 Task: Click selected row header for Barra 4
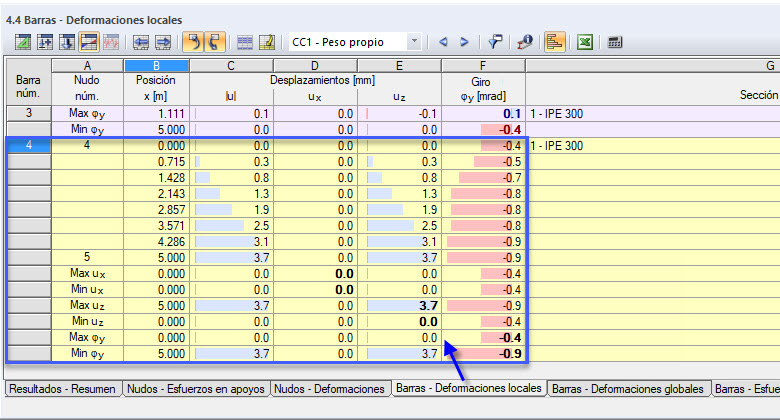pos(28,145)
